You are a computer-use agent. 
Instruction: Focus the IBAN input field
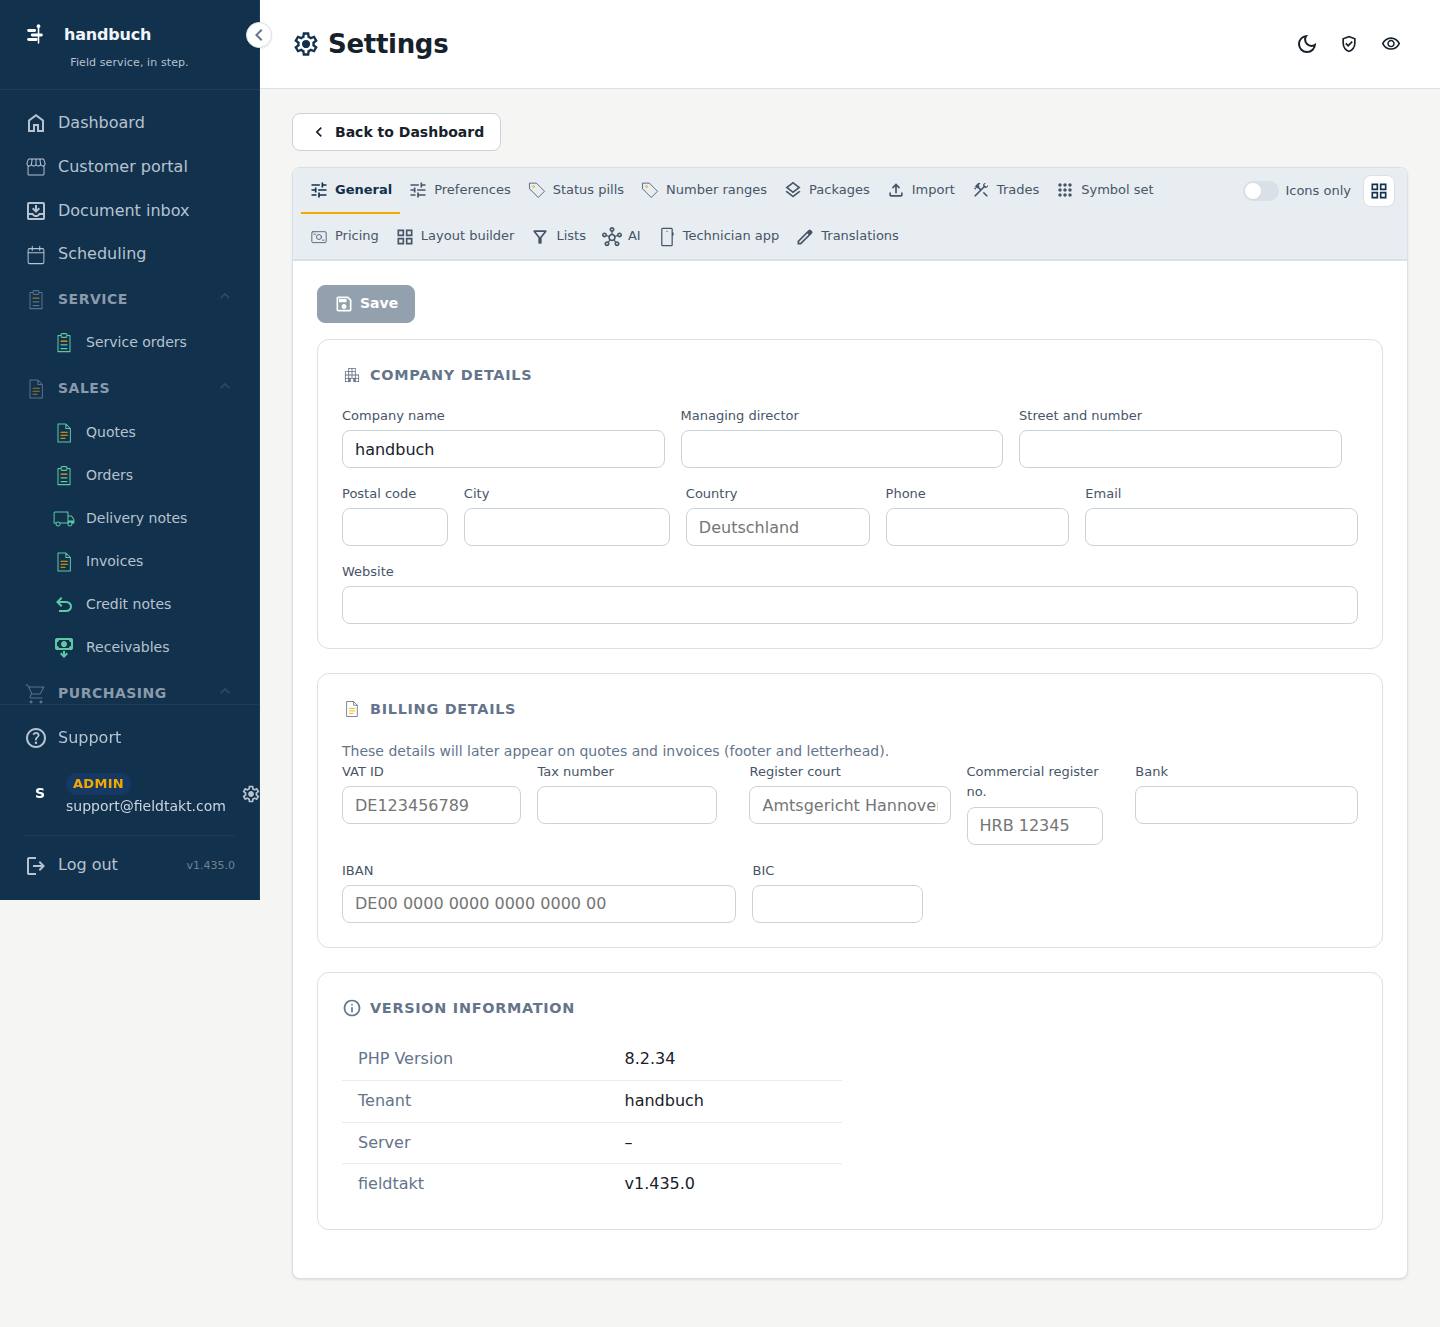[x=539, y=904]
